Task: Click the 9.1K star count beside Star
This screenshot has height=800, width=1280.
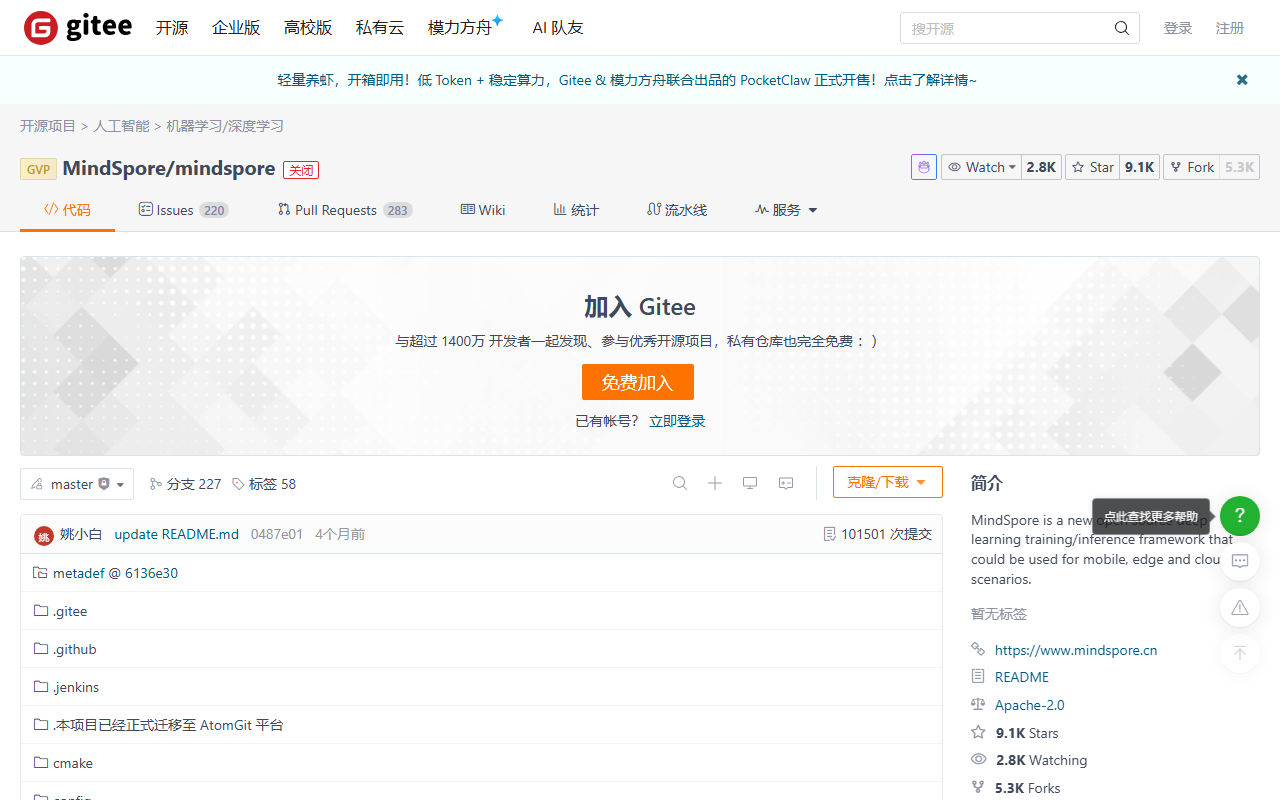Action: coord(1139,167)
